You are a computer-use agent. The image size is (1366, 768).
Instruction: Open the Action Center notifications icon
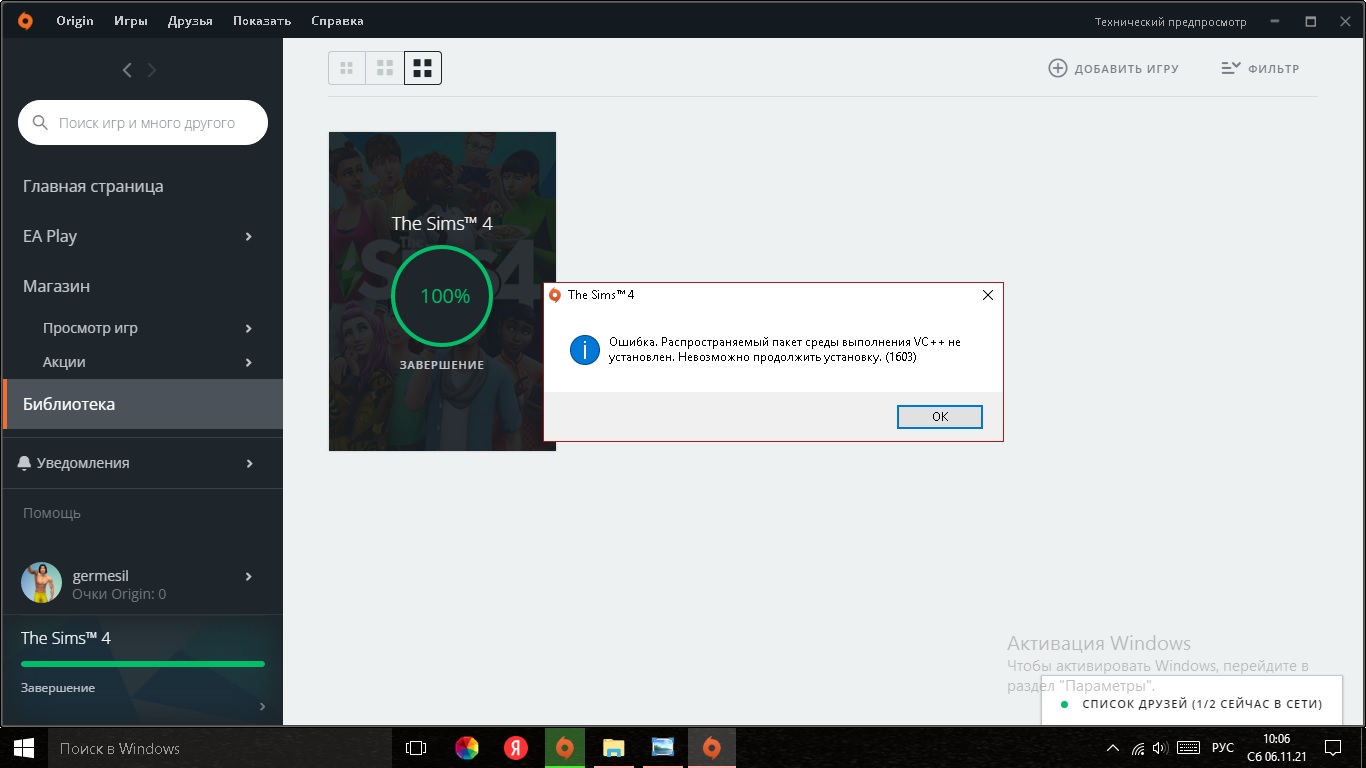pos(1333,748)
